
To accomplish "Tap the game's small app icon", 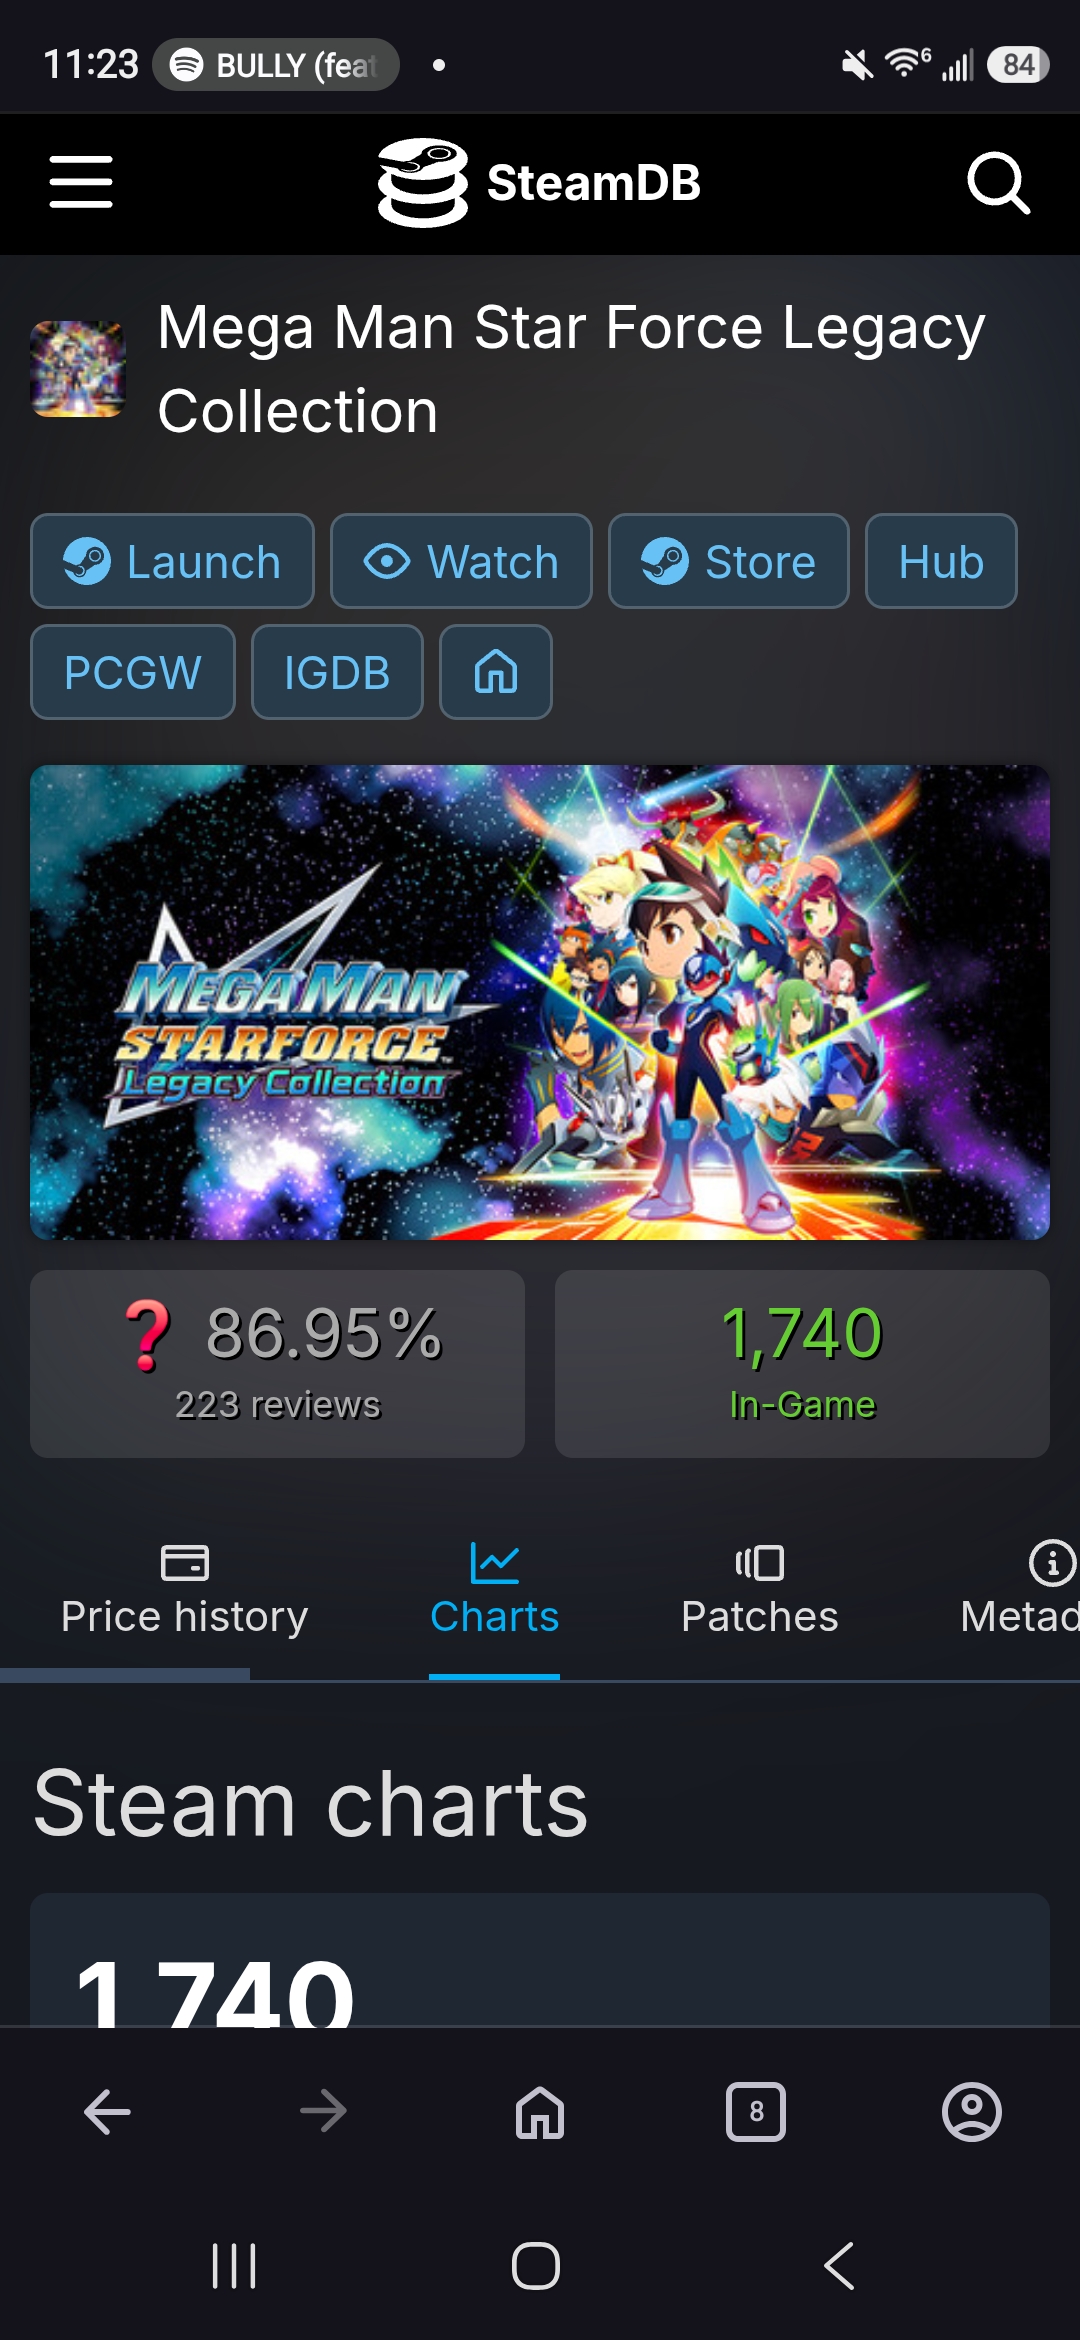I will tap(78, 369).
